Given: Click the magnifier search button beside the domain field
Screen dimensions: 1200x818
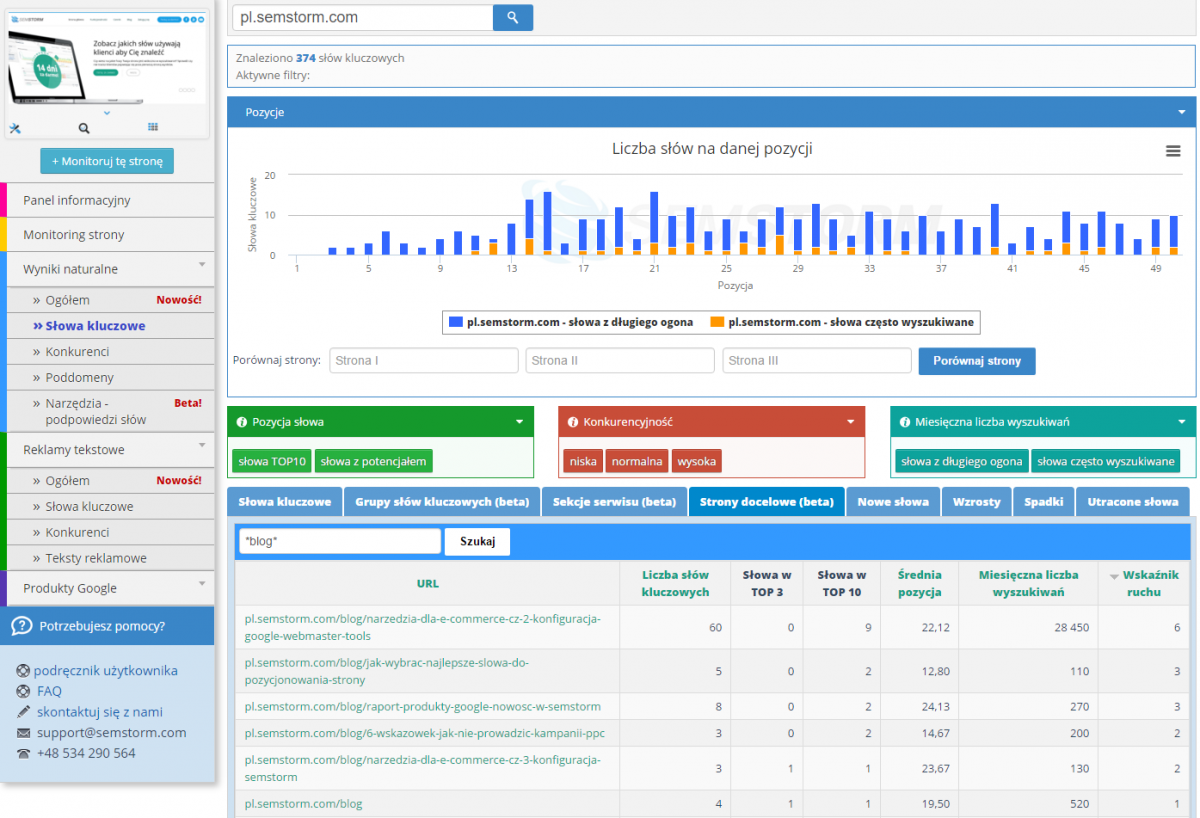Looking at the screenshot, I should (513, 17).
